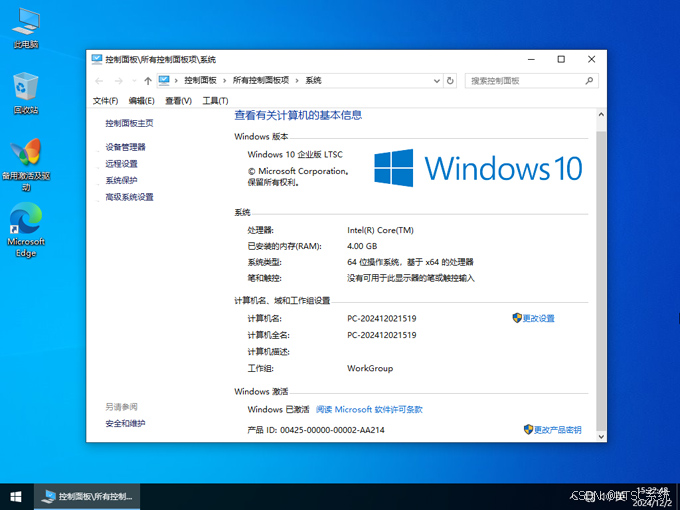Open the 查看(V) menu
The width and height of the screenshot is (680, 510).
point(178,101)
